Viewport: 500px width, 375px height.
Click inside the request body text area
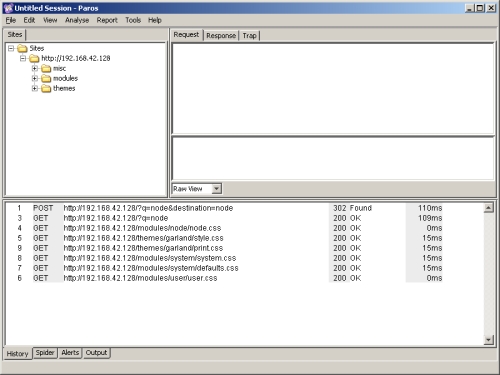pyautogui.click(x=333, y=159)
